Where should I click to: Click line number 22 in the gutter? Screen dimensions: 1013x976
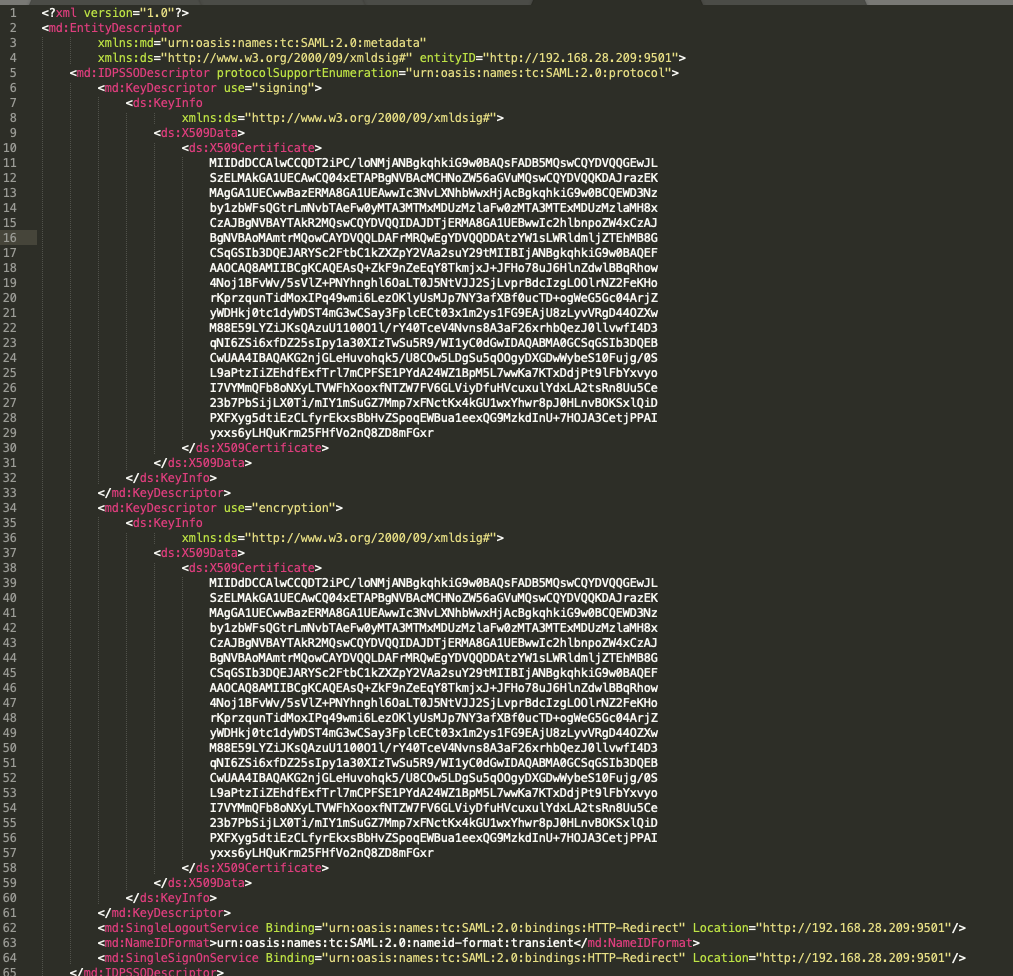[x=10, y=327]
